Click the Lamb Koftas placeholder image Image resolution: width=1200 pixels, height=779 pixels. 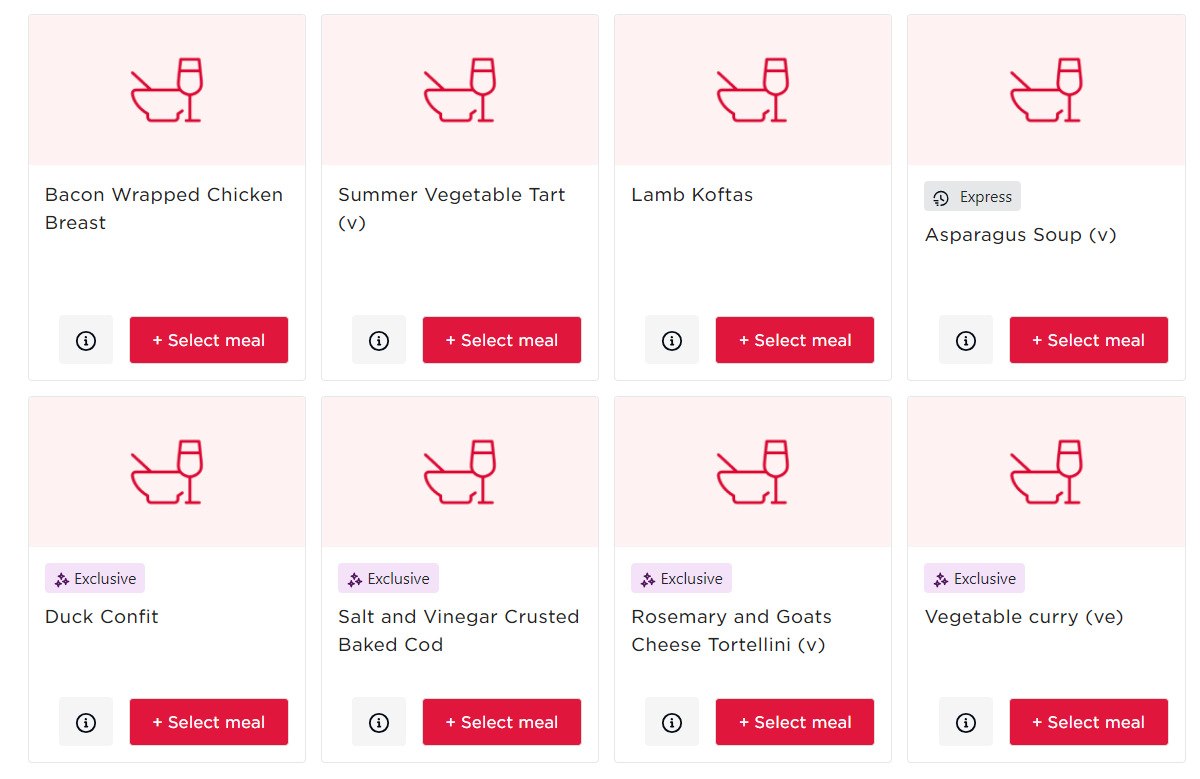tap(753, 90)
